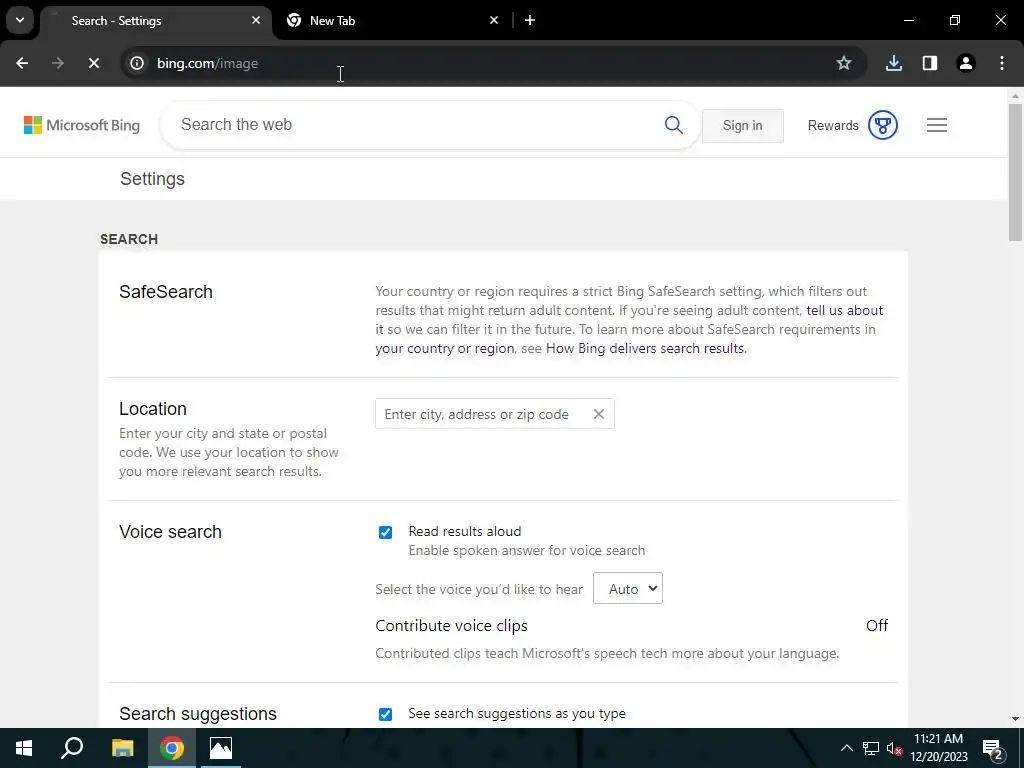Open File Explorer from taskbar
The height and width of the screenshot is (768, 1024).
122,748
